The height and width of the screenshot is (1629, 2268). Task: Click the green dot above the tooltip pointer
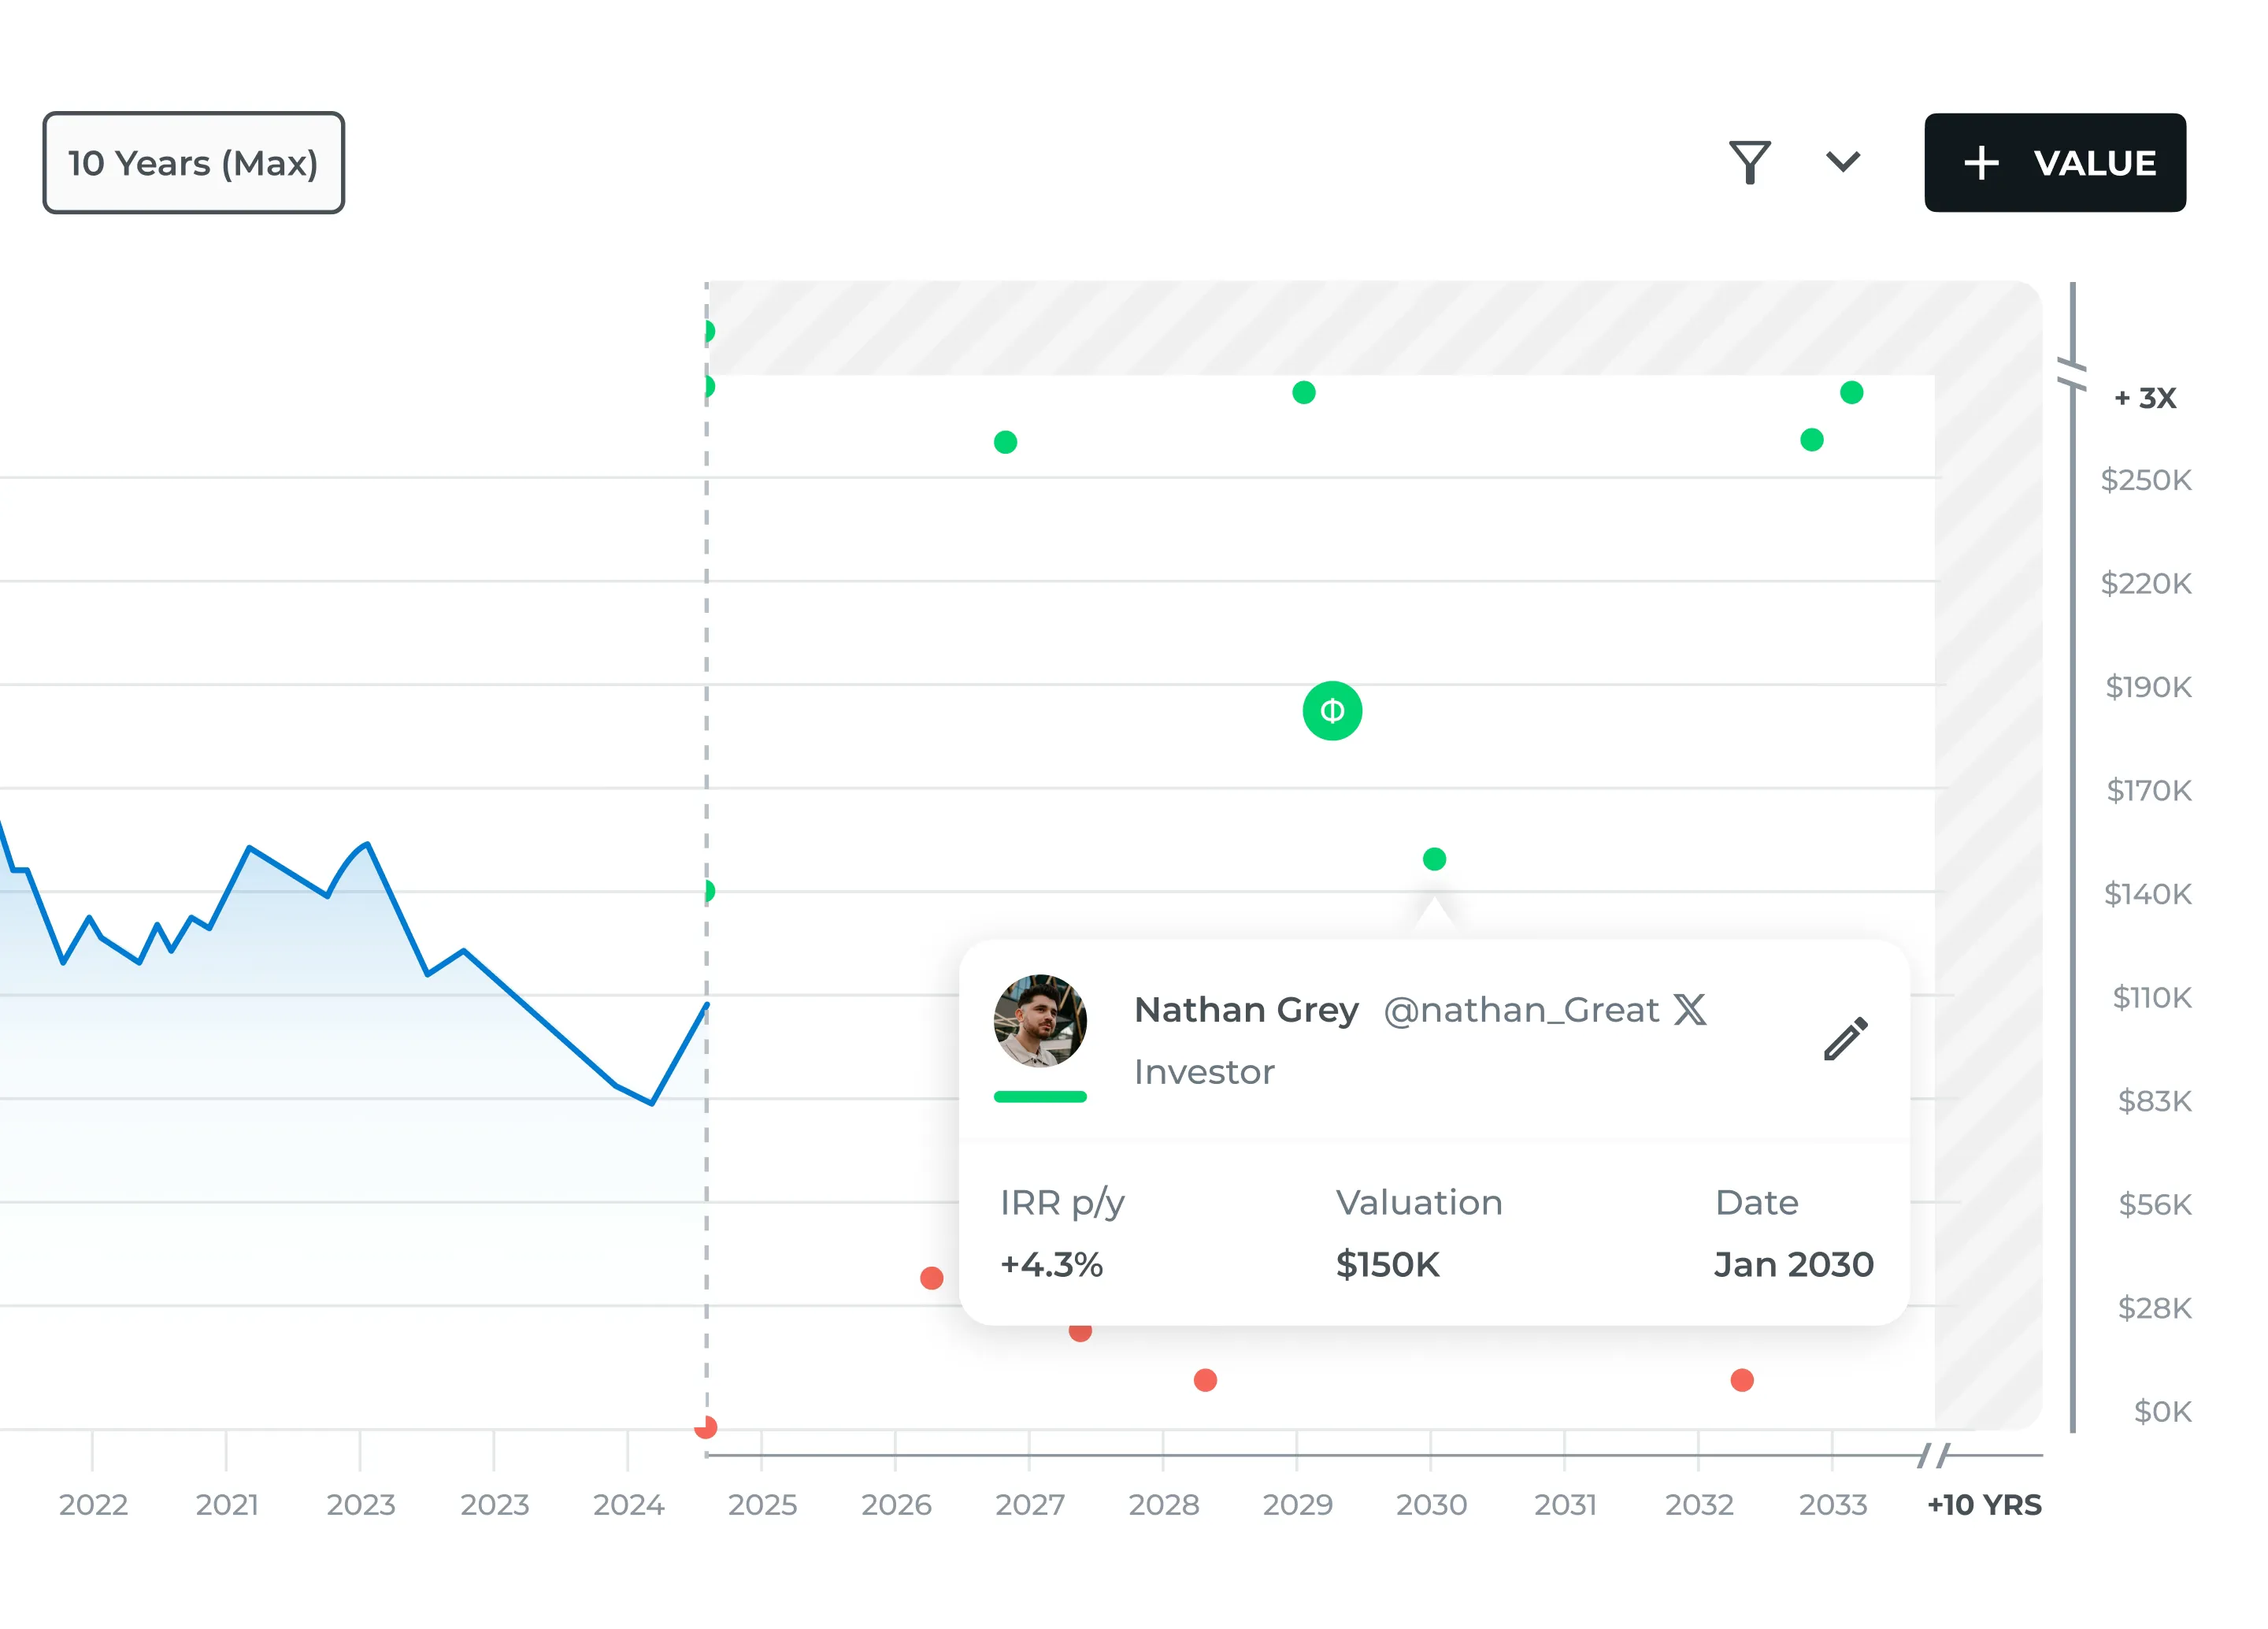(x=1434, y=859)
